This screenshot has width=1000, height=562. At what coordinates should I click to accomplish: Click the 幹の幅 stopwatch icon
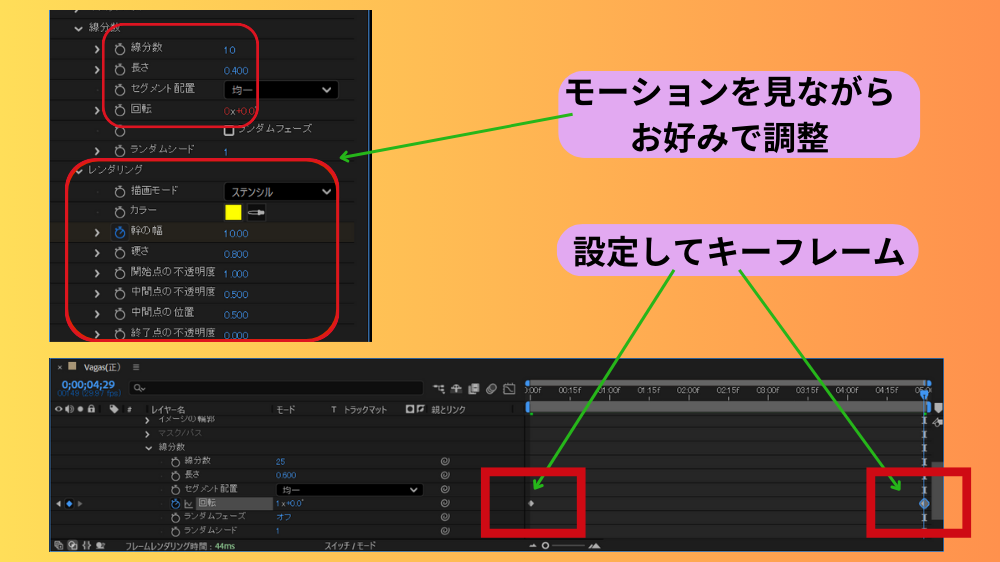120,233
